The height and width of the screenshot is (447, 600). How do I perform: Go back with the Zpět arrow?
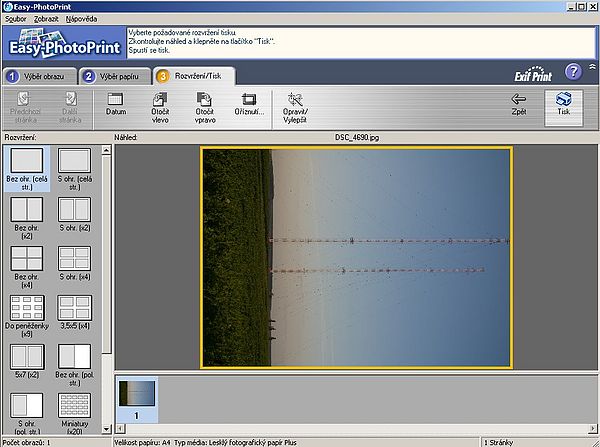coord(518,104)
